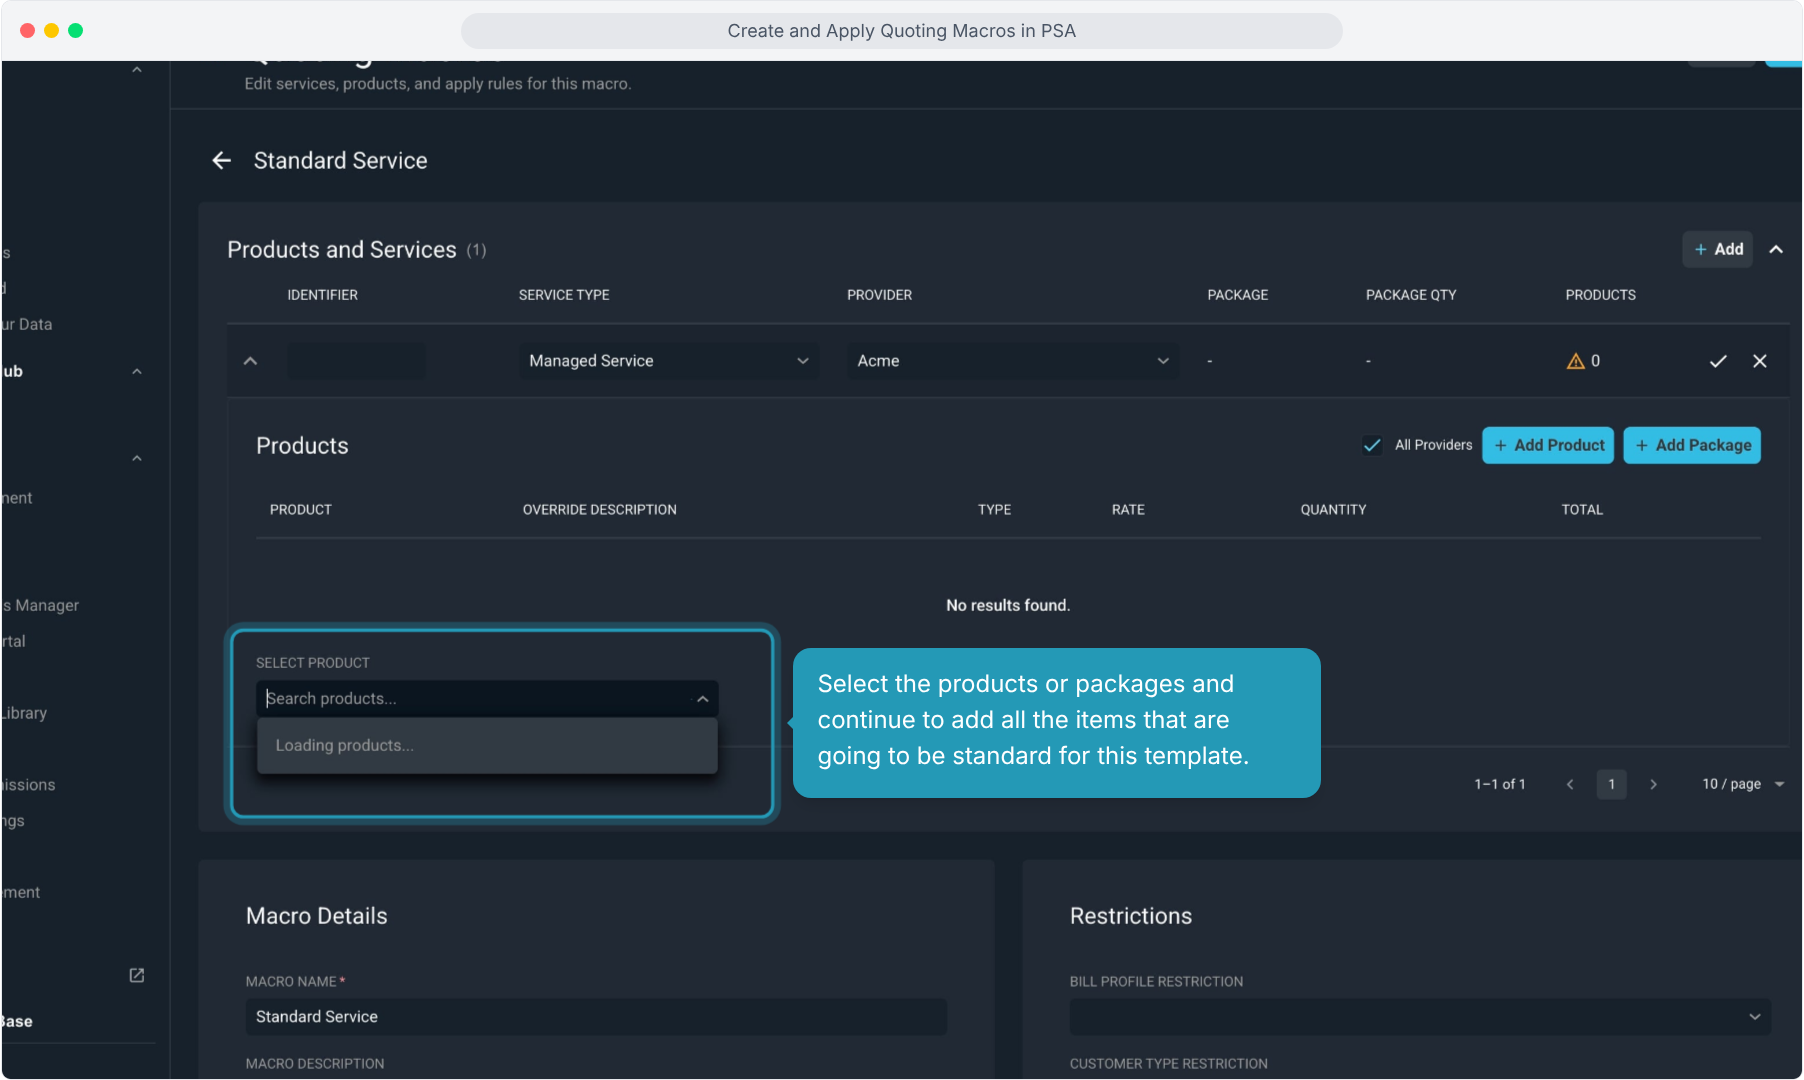The width and height of the screenshot is (1804, 1080).
Task: Open the Managed Service type dropdown
Action: pyautogui.click(x=669, y=361)
